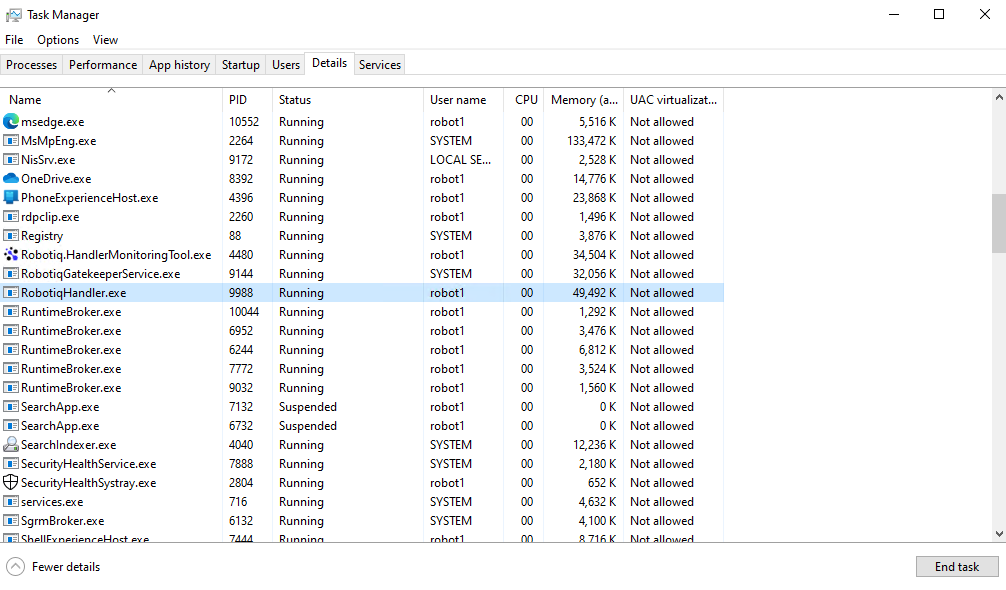Click Suspended status for PID 6732

point(308,426)
